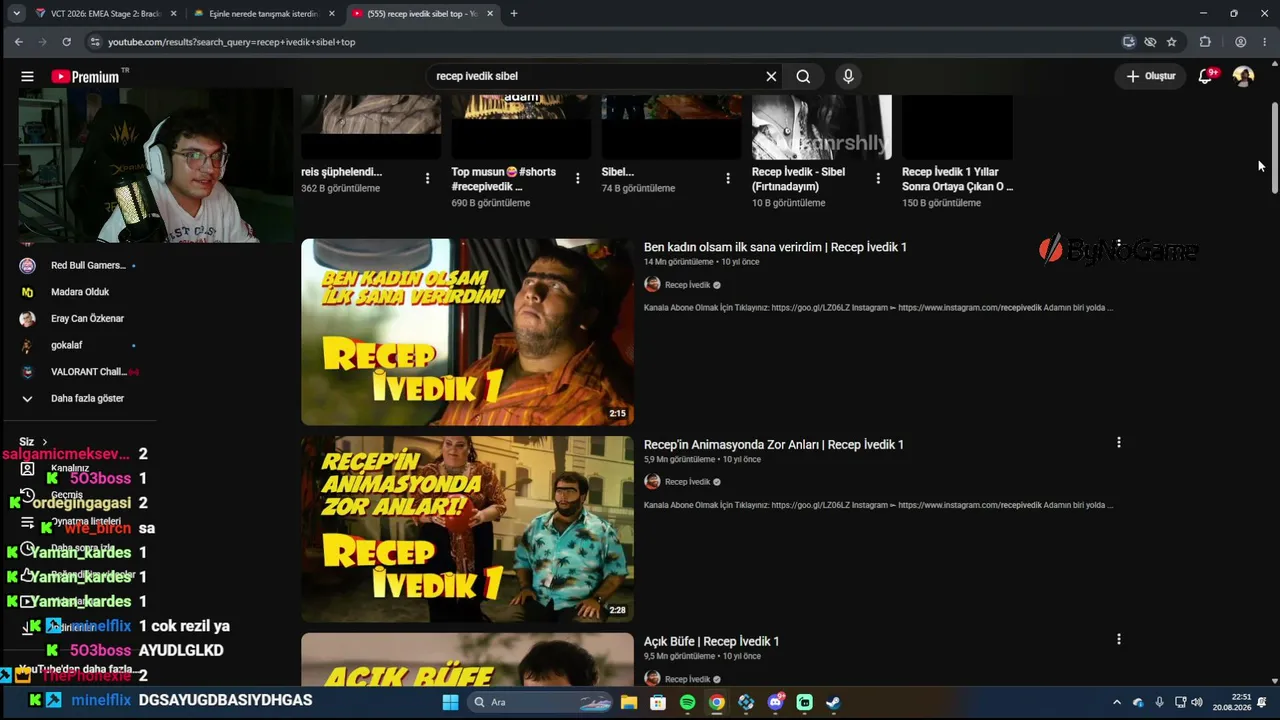Open more options for Sibel... short
The image size is (1280, 720).
click(728, 178)
